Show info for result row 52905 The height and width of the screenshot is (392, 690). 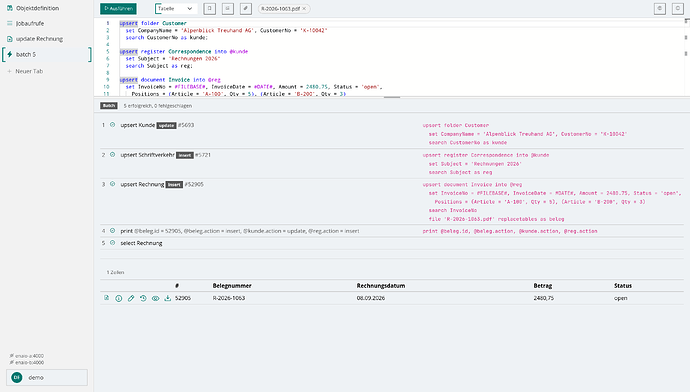[x=119, y=298]
